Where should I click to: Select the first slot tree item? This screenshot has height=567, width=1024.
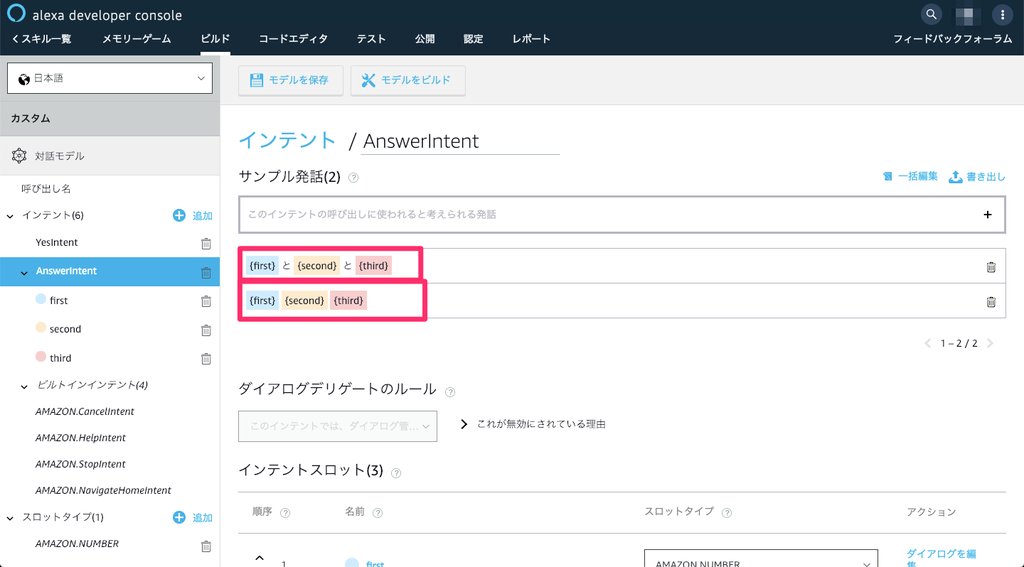[x=59, y=300]
